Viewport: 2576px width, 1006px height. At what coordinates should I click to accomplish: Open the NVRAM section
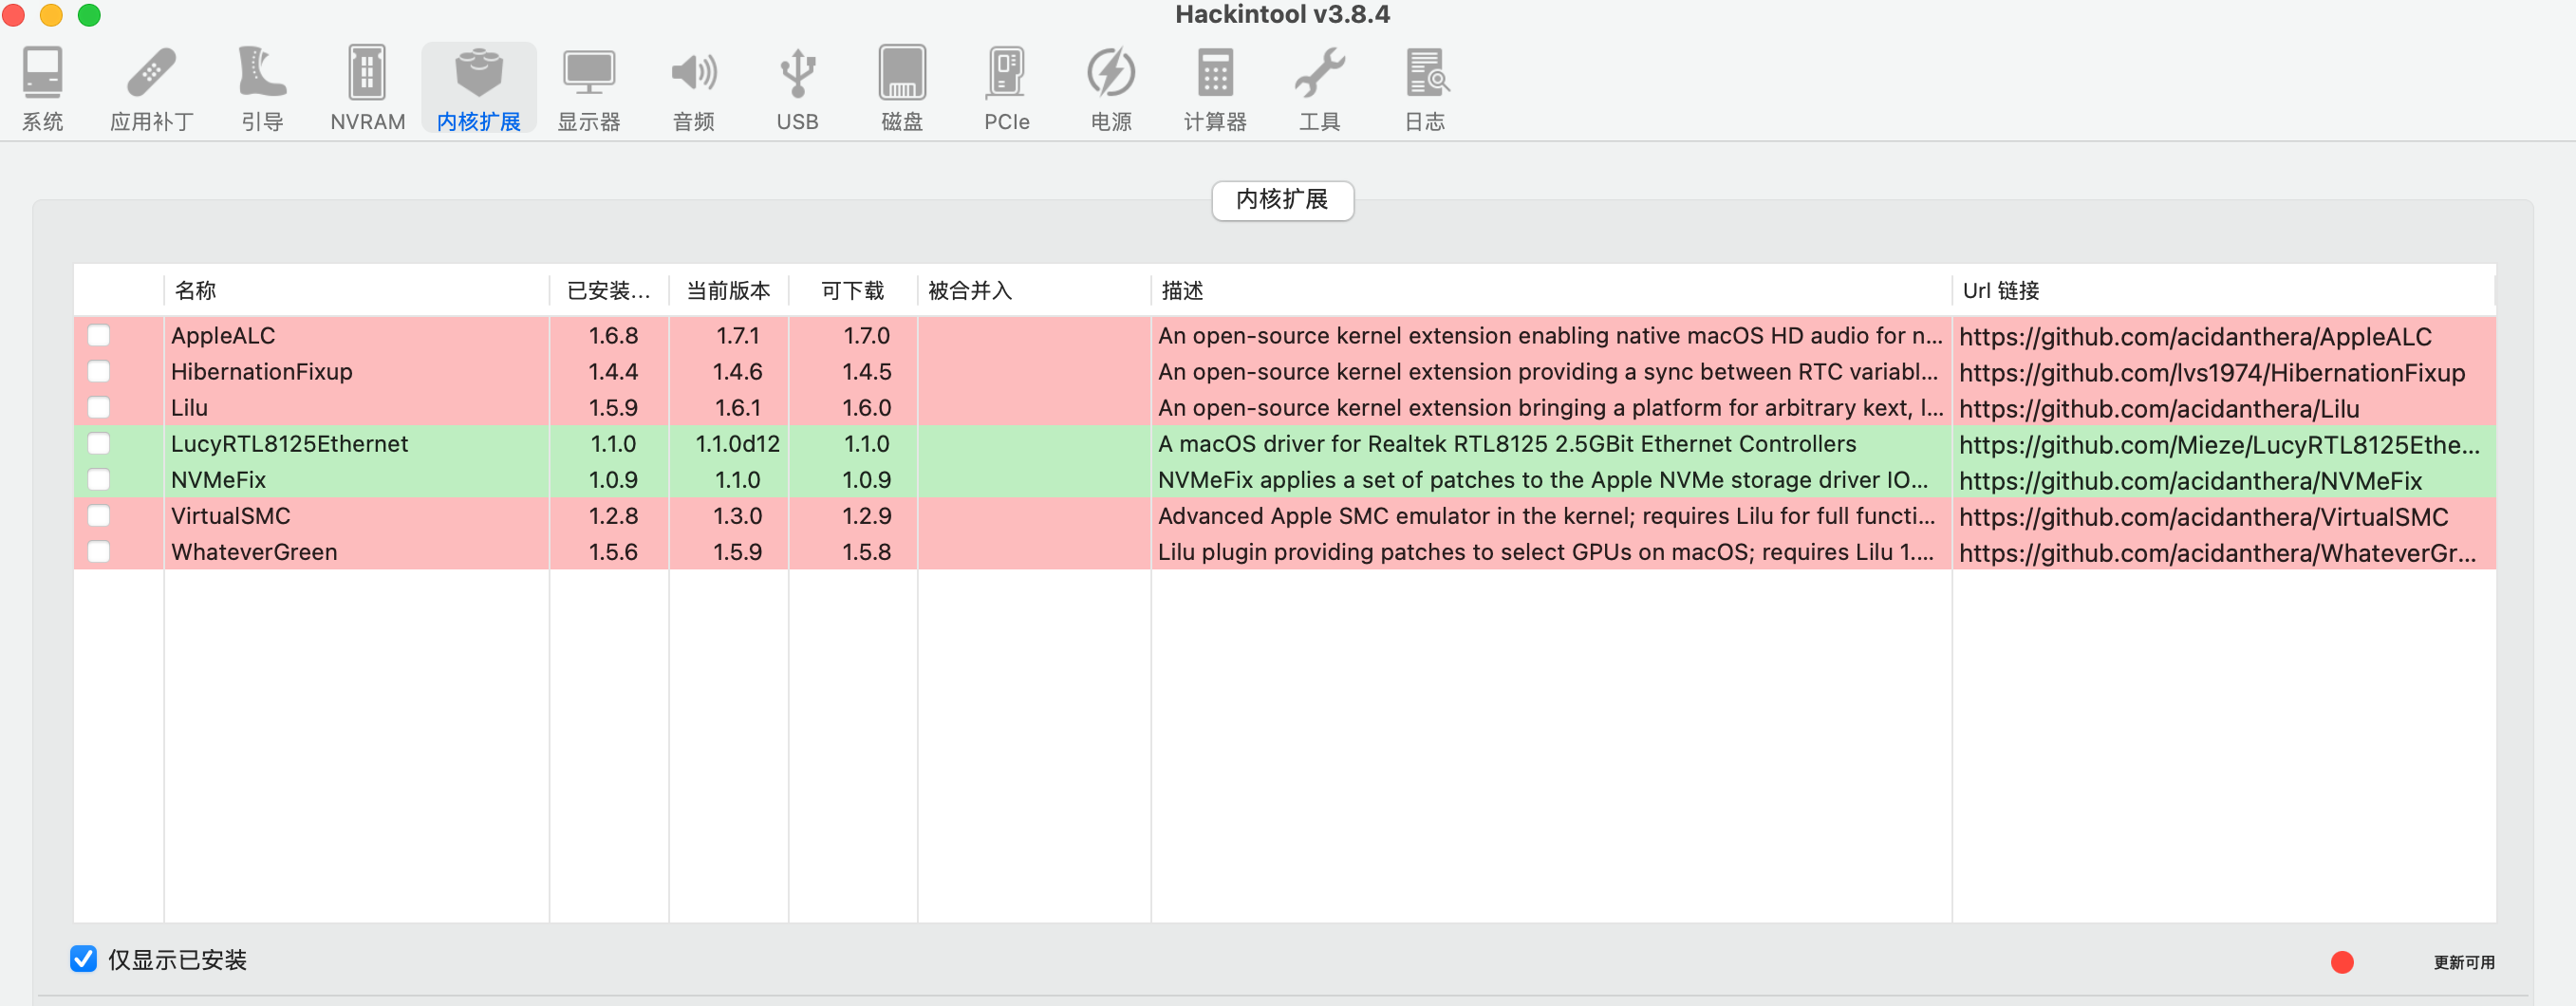pos(367,88)
